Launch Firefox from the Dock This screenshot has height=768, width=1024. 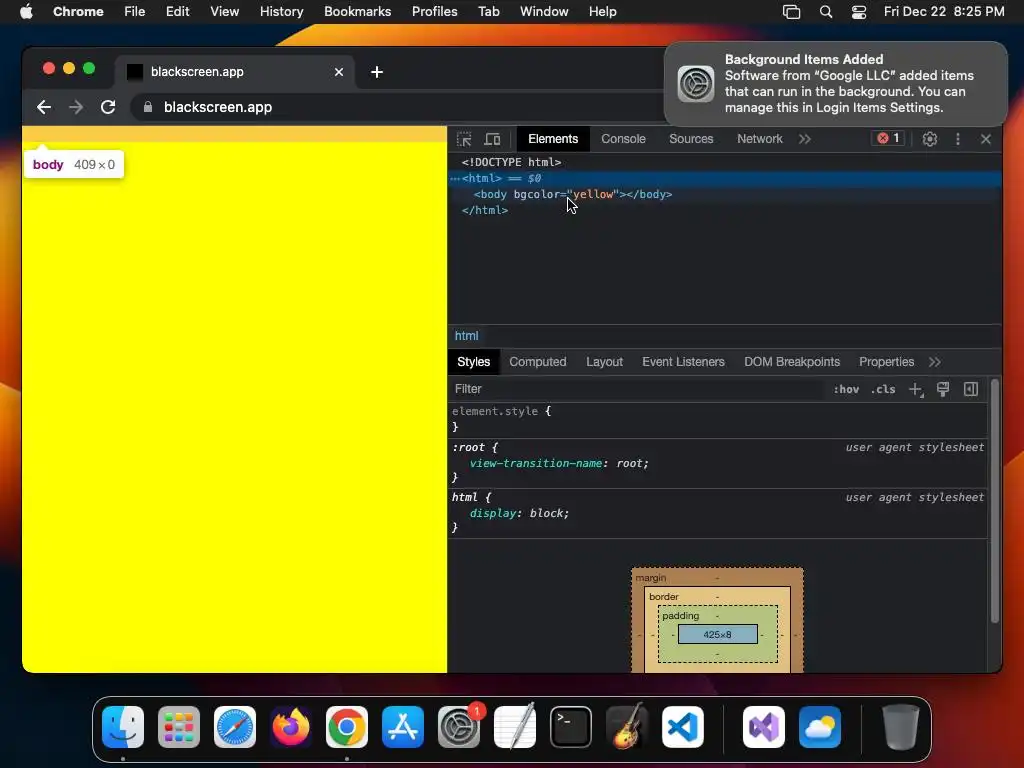tap(291, 727)
